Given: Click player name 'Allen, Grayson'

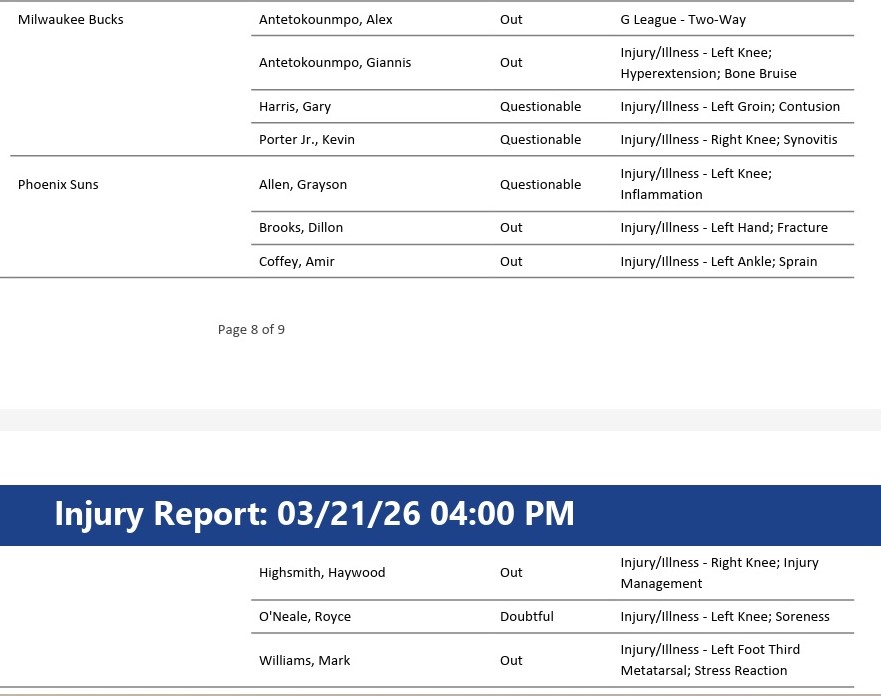Looking at the screenshot, I should click(x=303, y=185).
